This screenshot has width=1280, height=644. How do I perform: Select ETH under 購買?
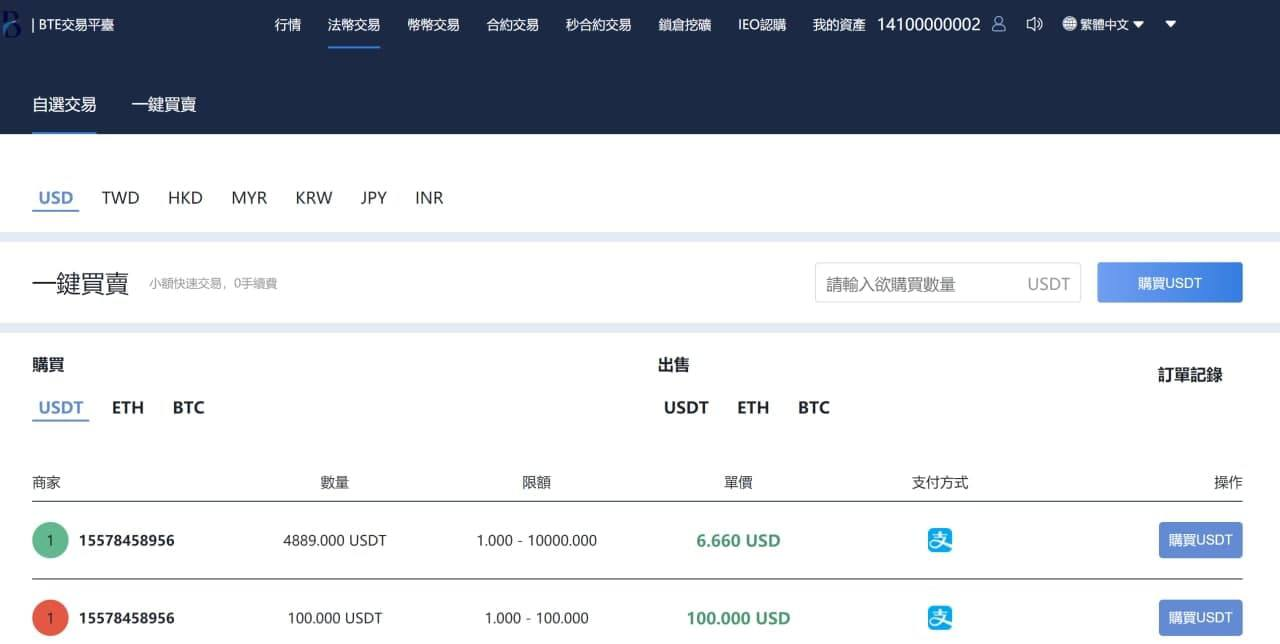click(128, 407)
